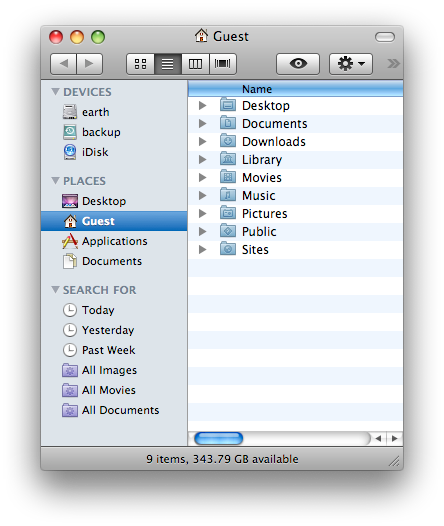Screen dimensions: 444x526
Task: Switch to column view mode
Action: 195,64
